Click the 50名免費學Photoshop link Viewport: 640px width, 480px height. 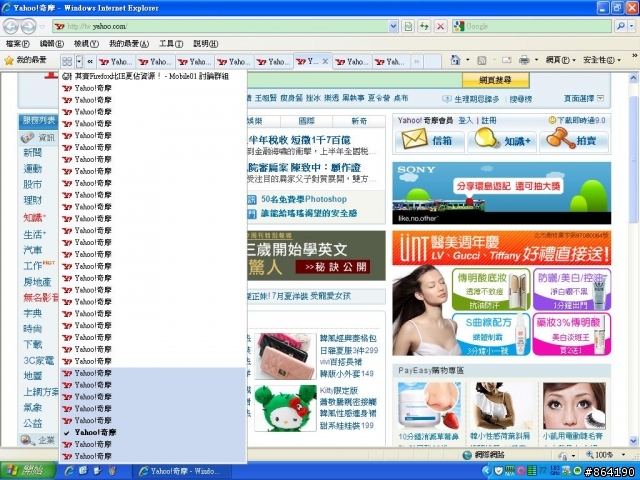pos(304,199)
